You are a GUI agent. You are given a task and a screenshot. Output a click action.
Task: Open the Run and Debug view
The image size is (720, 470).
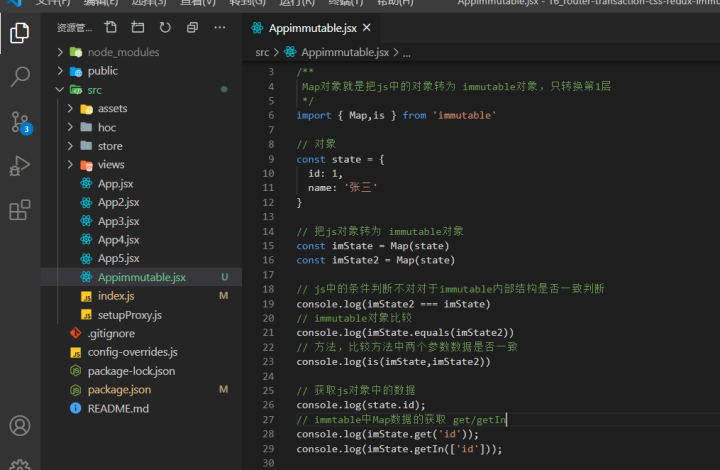click(x=19, y=165)
